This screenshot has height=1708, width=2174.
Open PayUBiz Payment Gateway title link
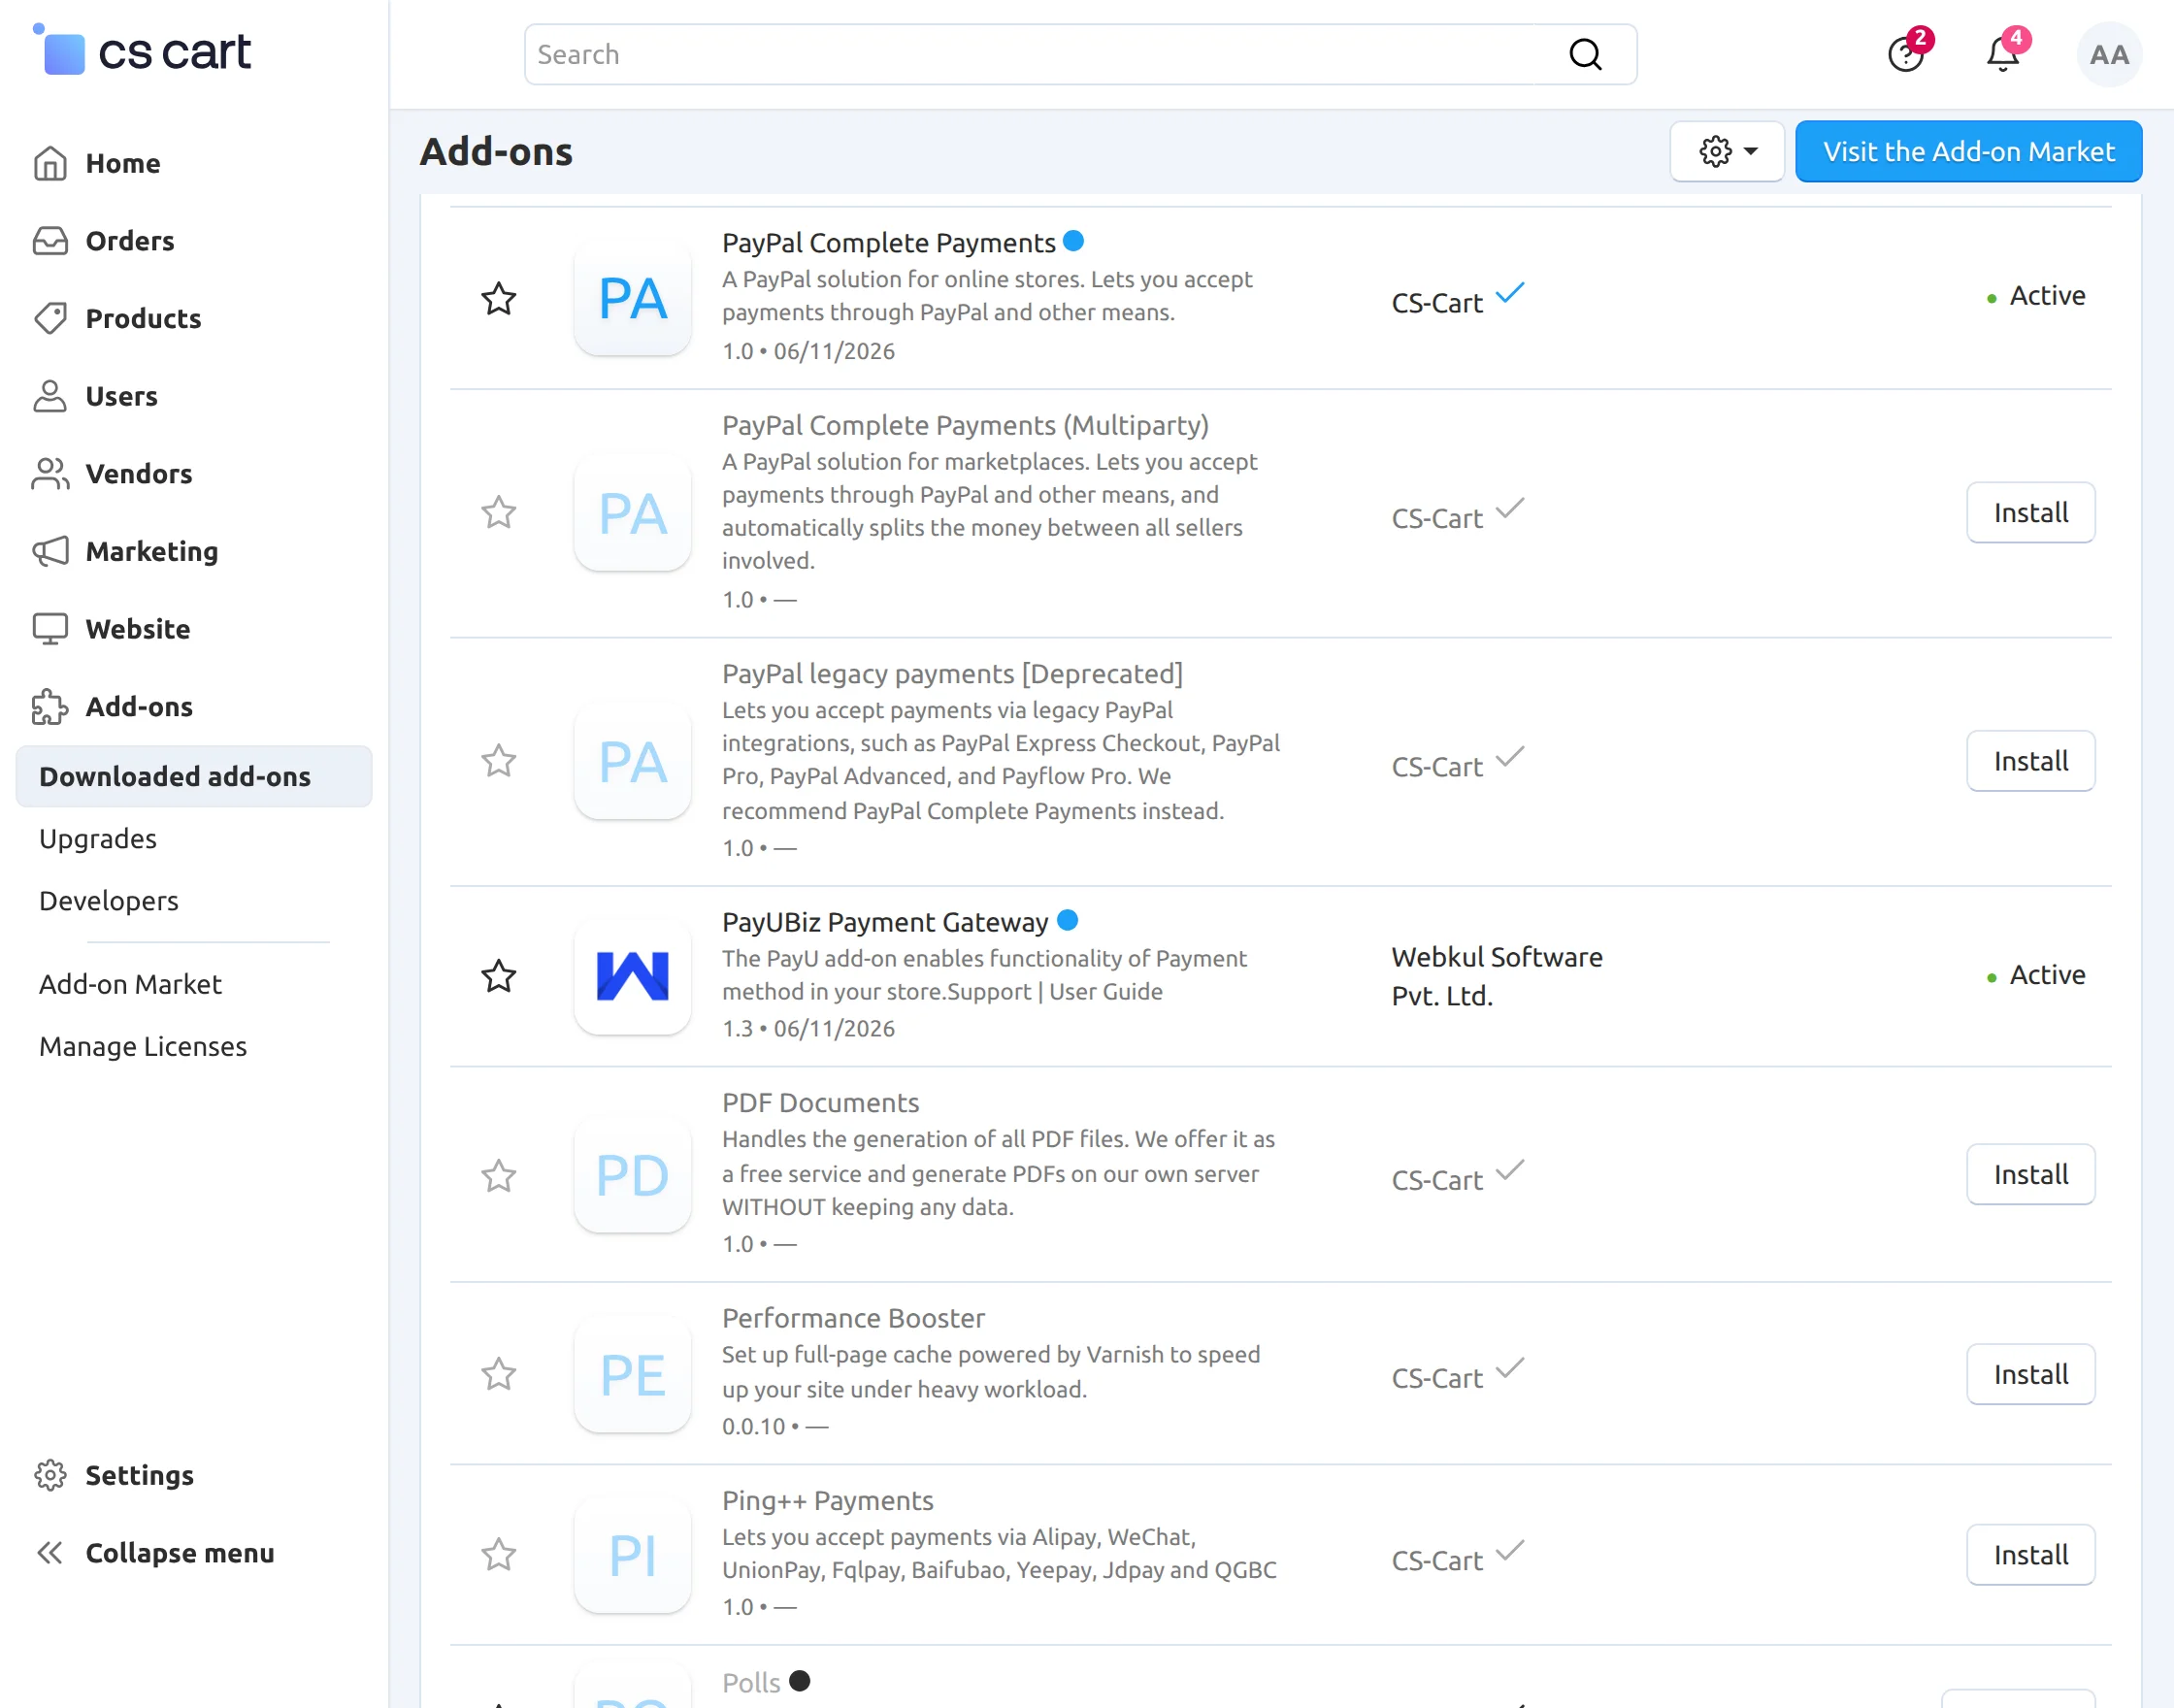884,922
